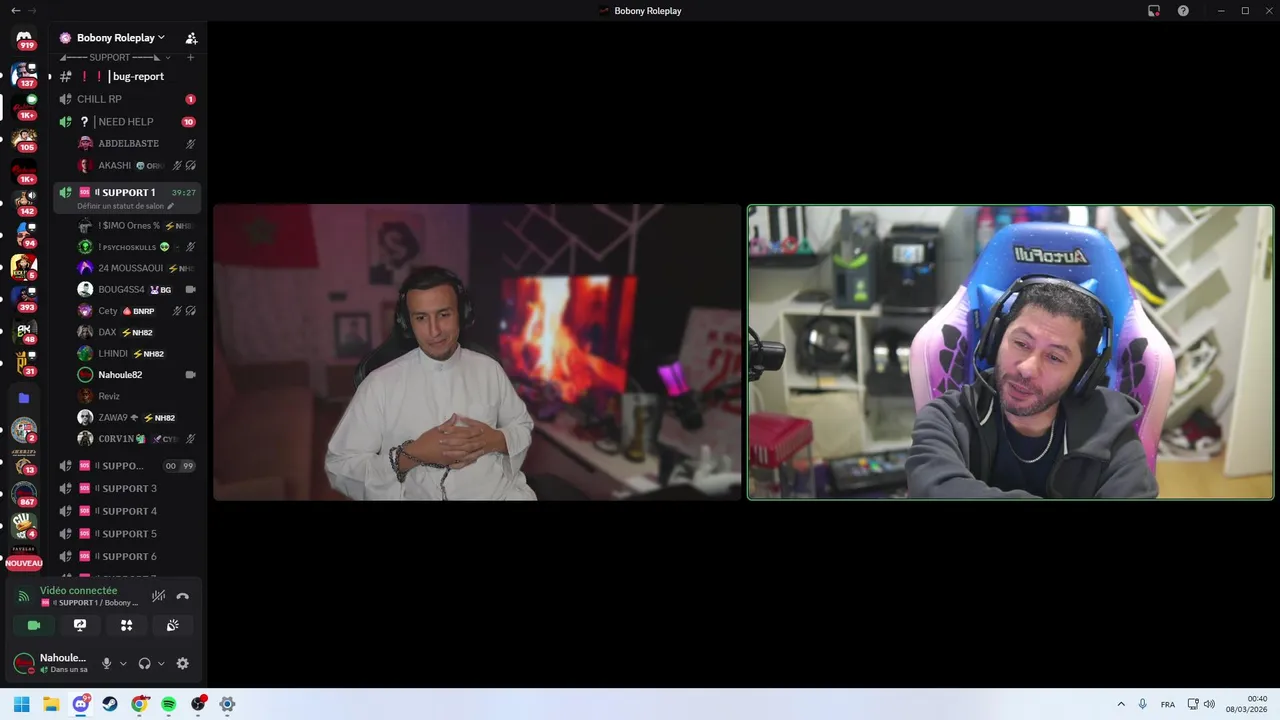Image resolution: width=1280 pixels, height=720 pixels.
Task: Open microphone input options chevron
Action: [123, 663]
